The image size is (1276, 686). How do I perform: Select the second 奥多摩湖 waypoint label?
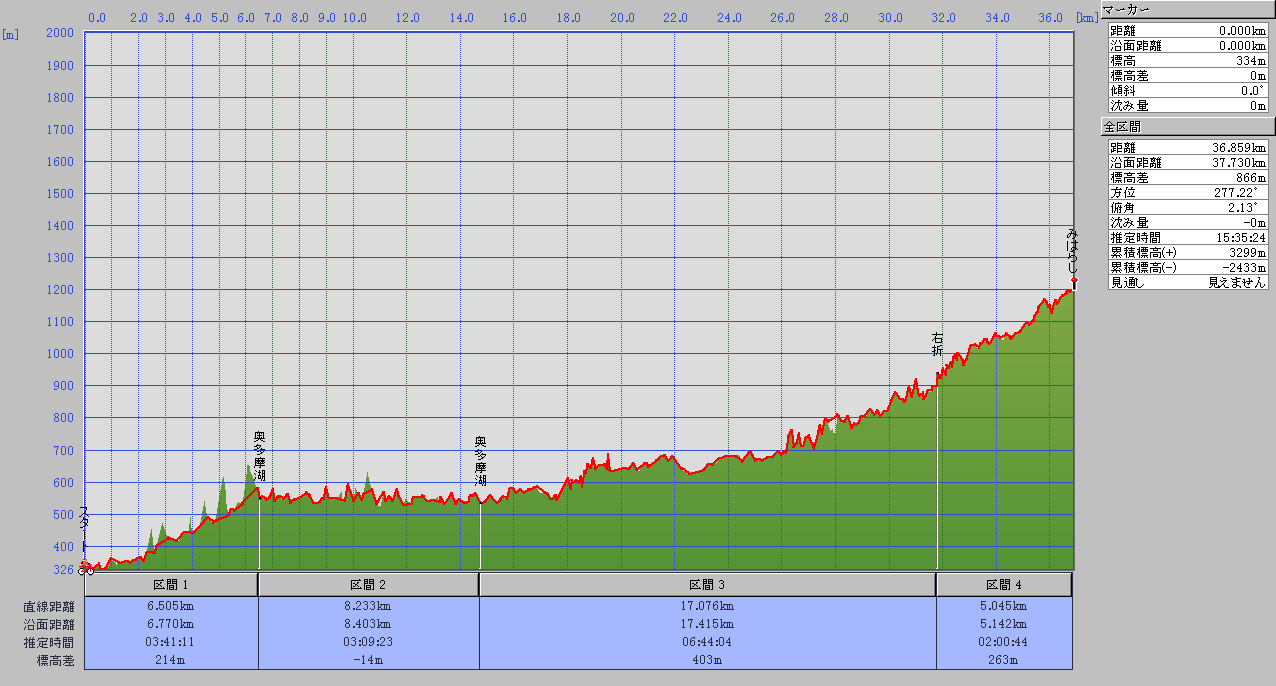coord(480,461)
